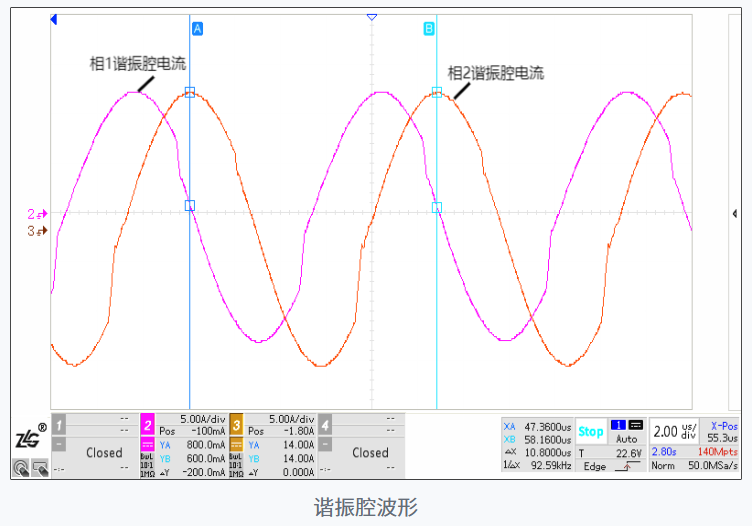Click 50.0MSa/s sample rate
752x526 pixels.
[713, 465]
